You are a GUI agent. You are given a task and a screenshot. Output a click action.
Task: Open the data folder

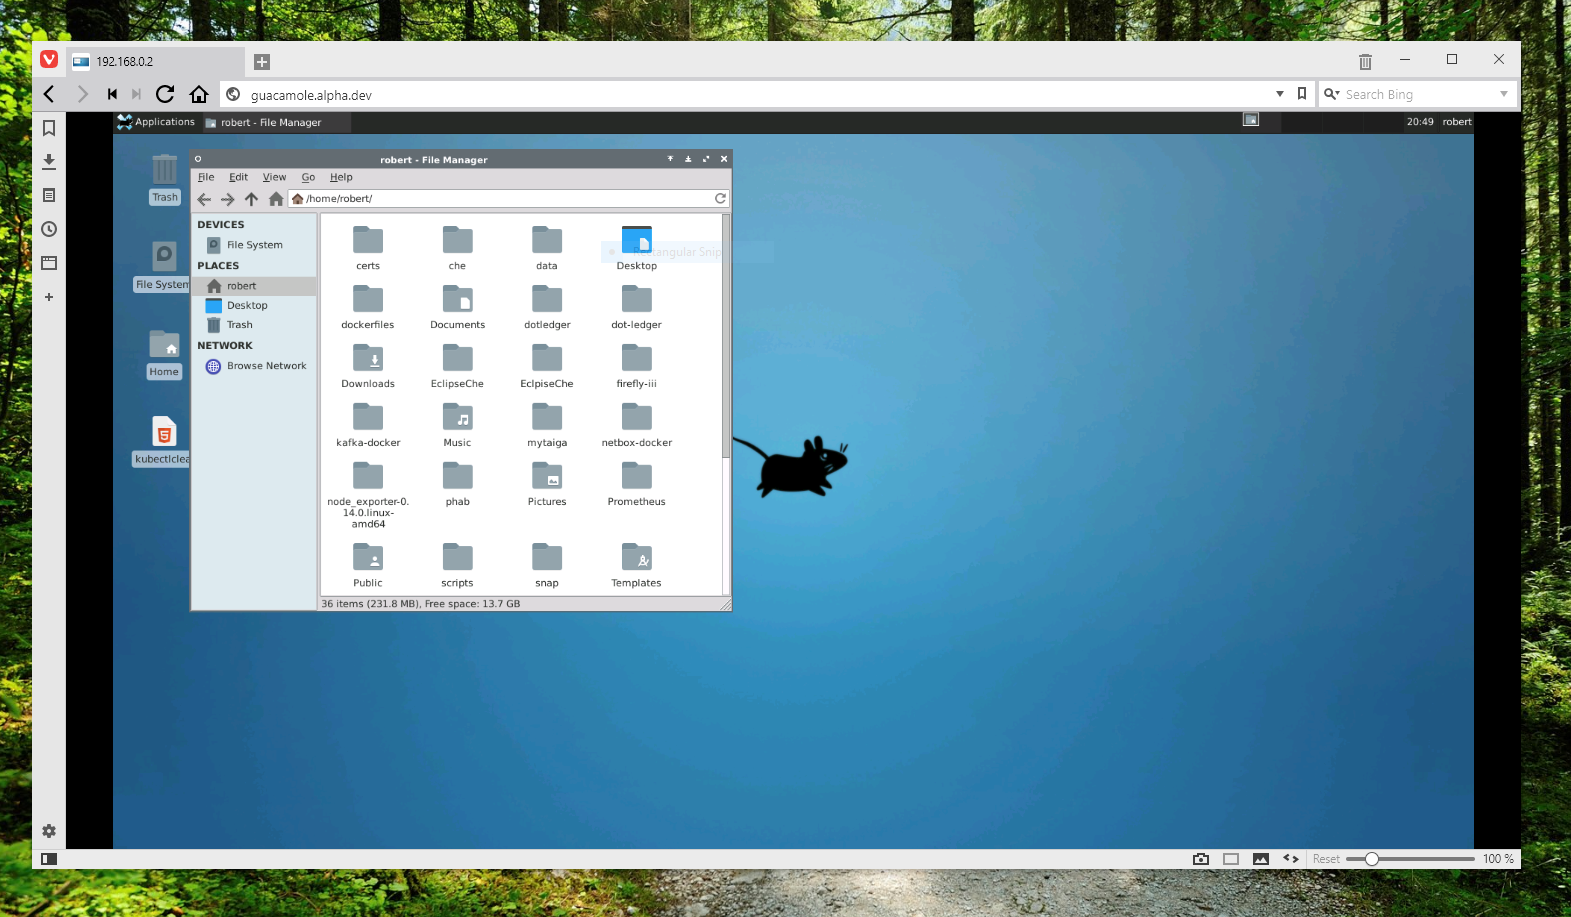[547, 247]
